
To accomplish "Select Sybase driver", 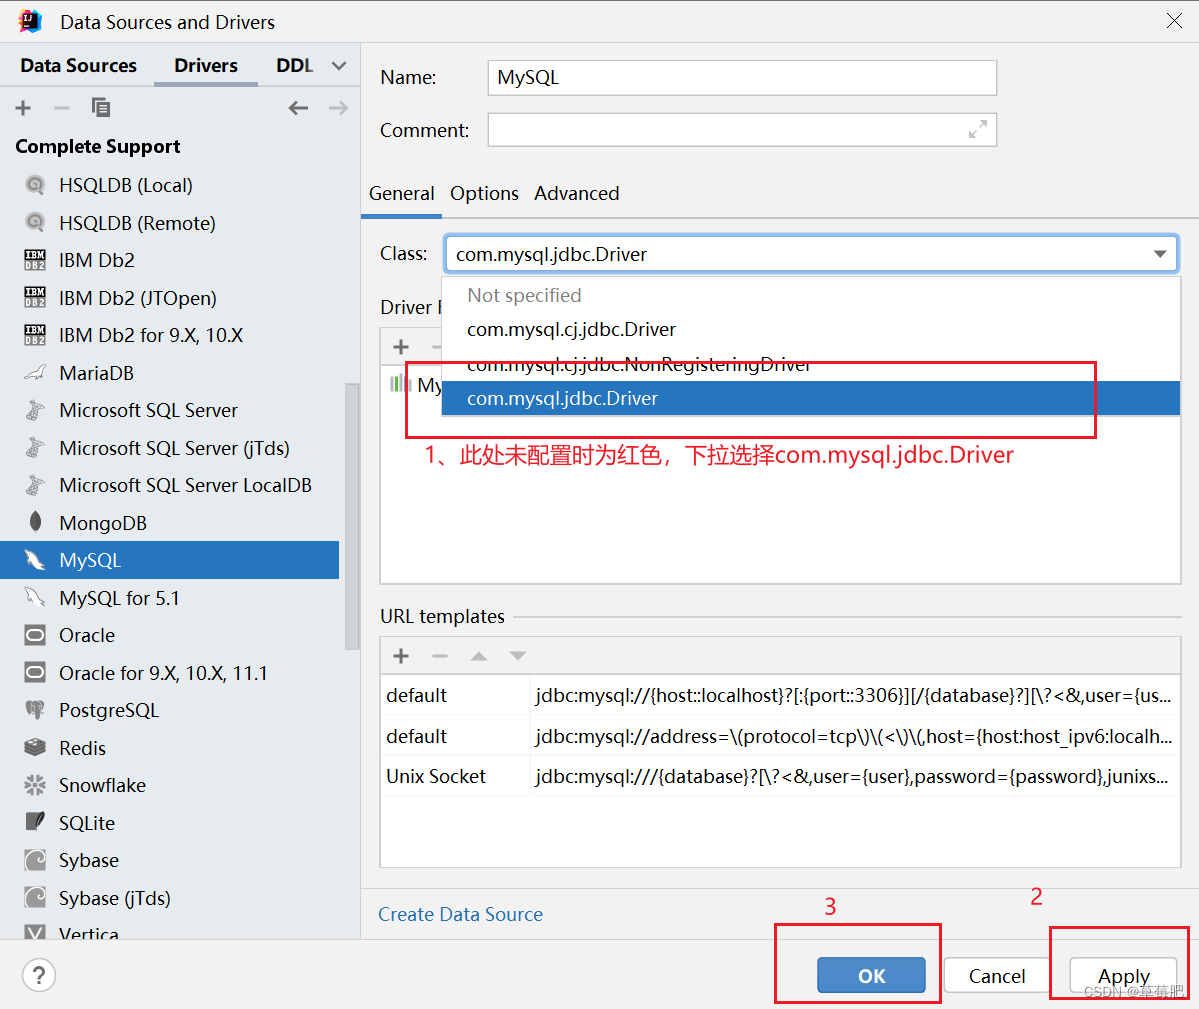I will [x=170, y=860].
